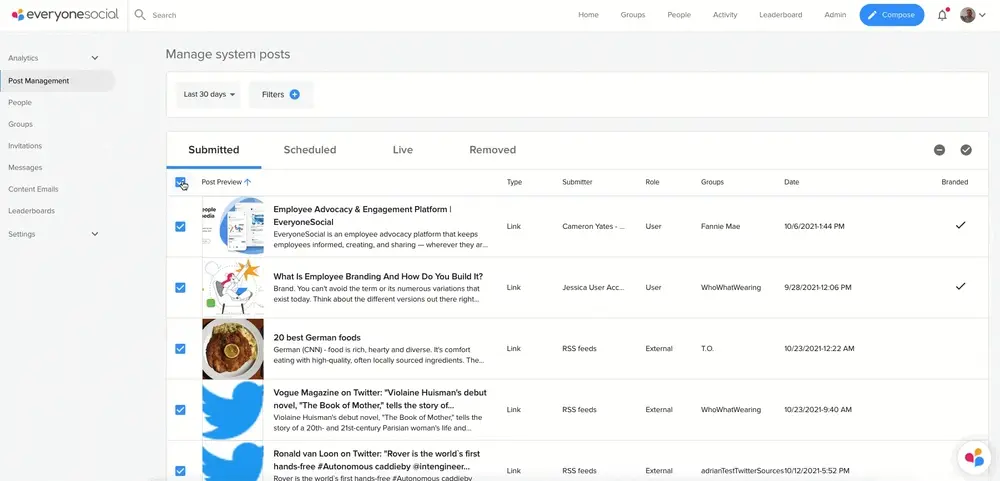Open People in top navigation
The image size is (1000, 481).
pos(679,15)
